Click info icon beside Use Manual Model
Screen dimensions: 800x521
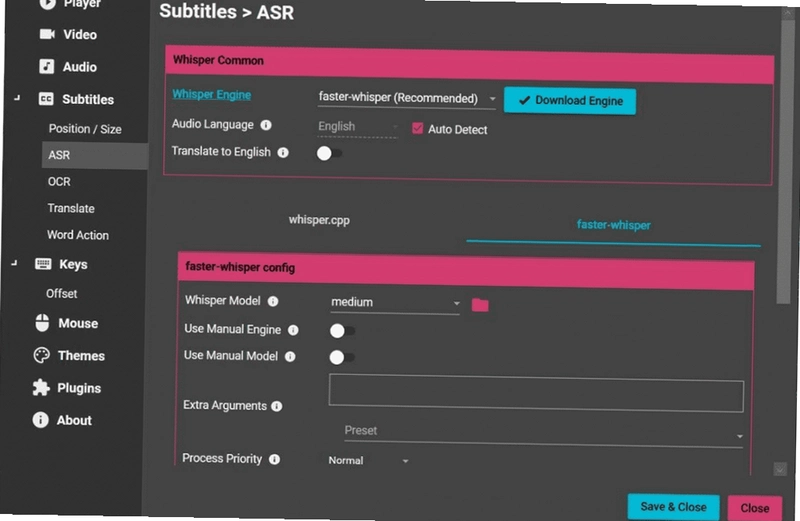290,357
